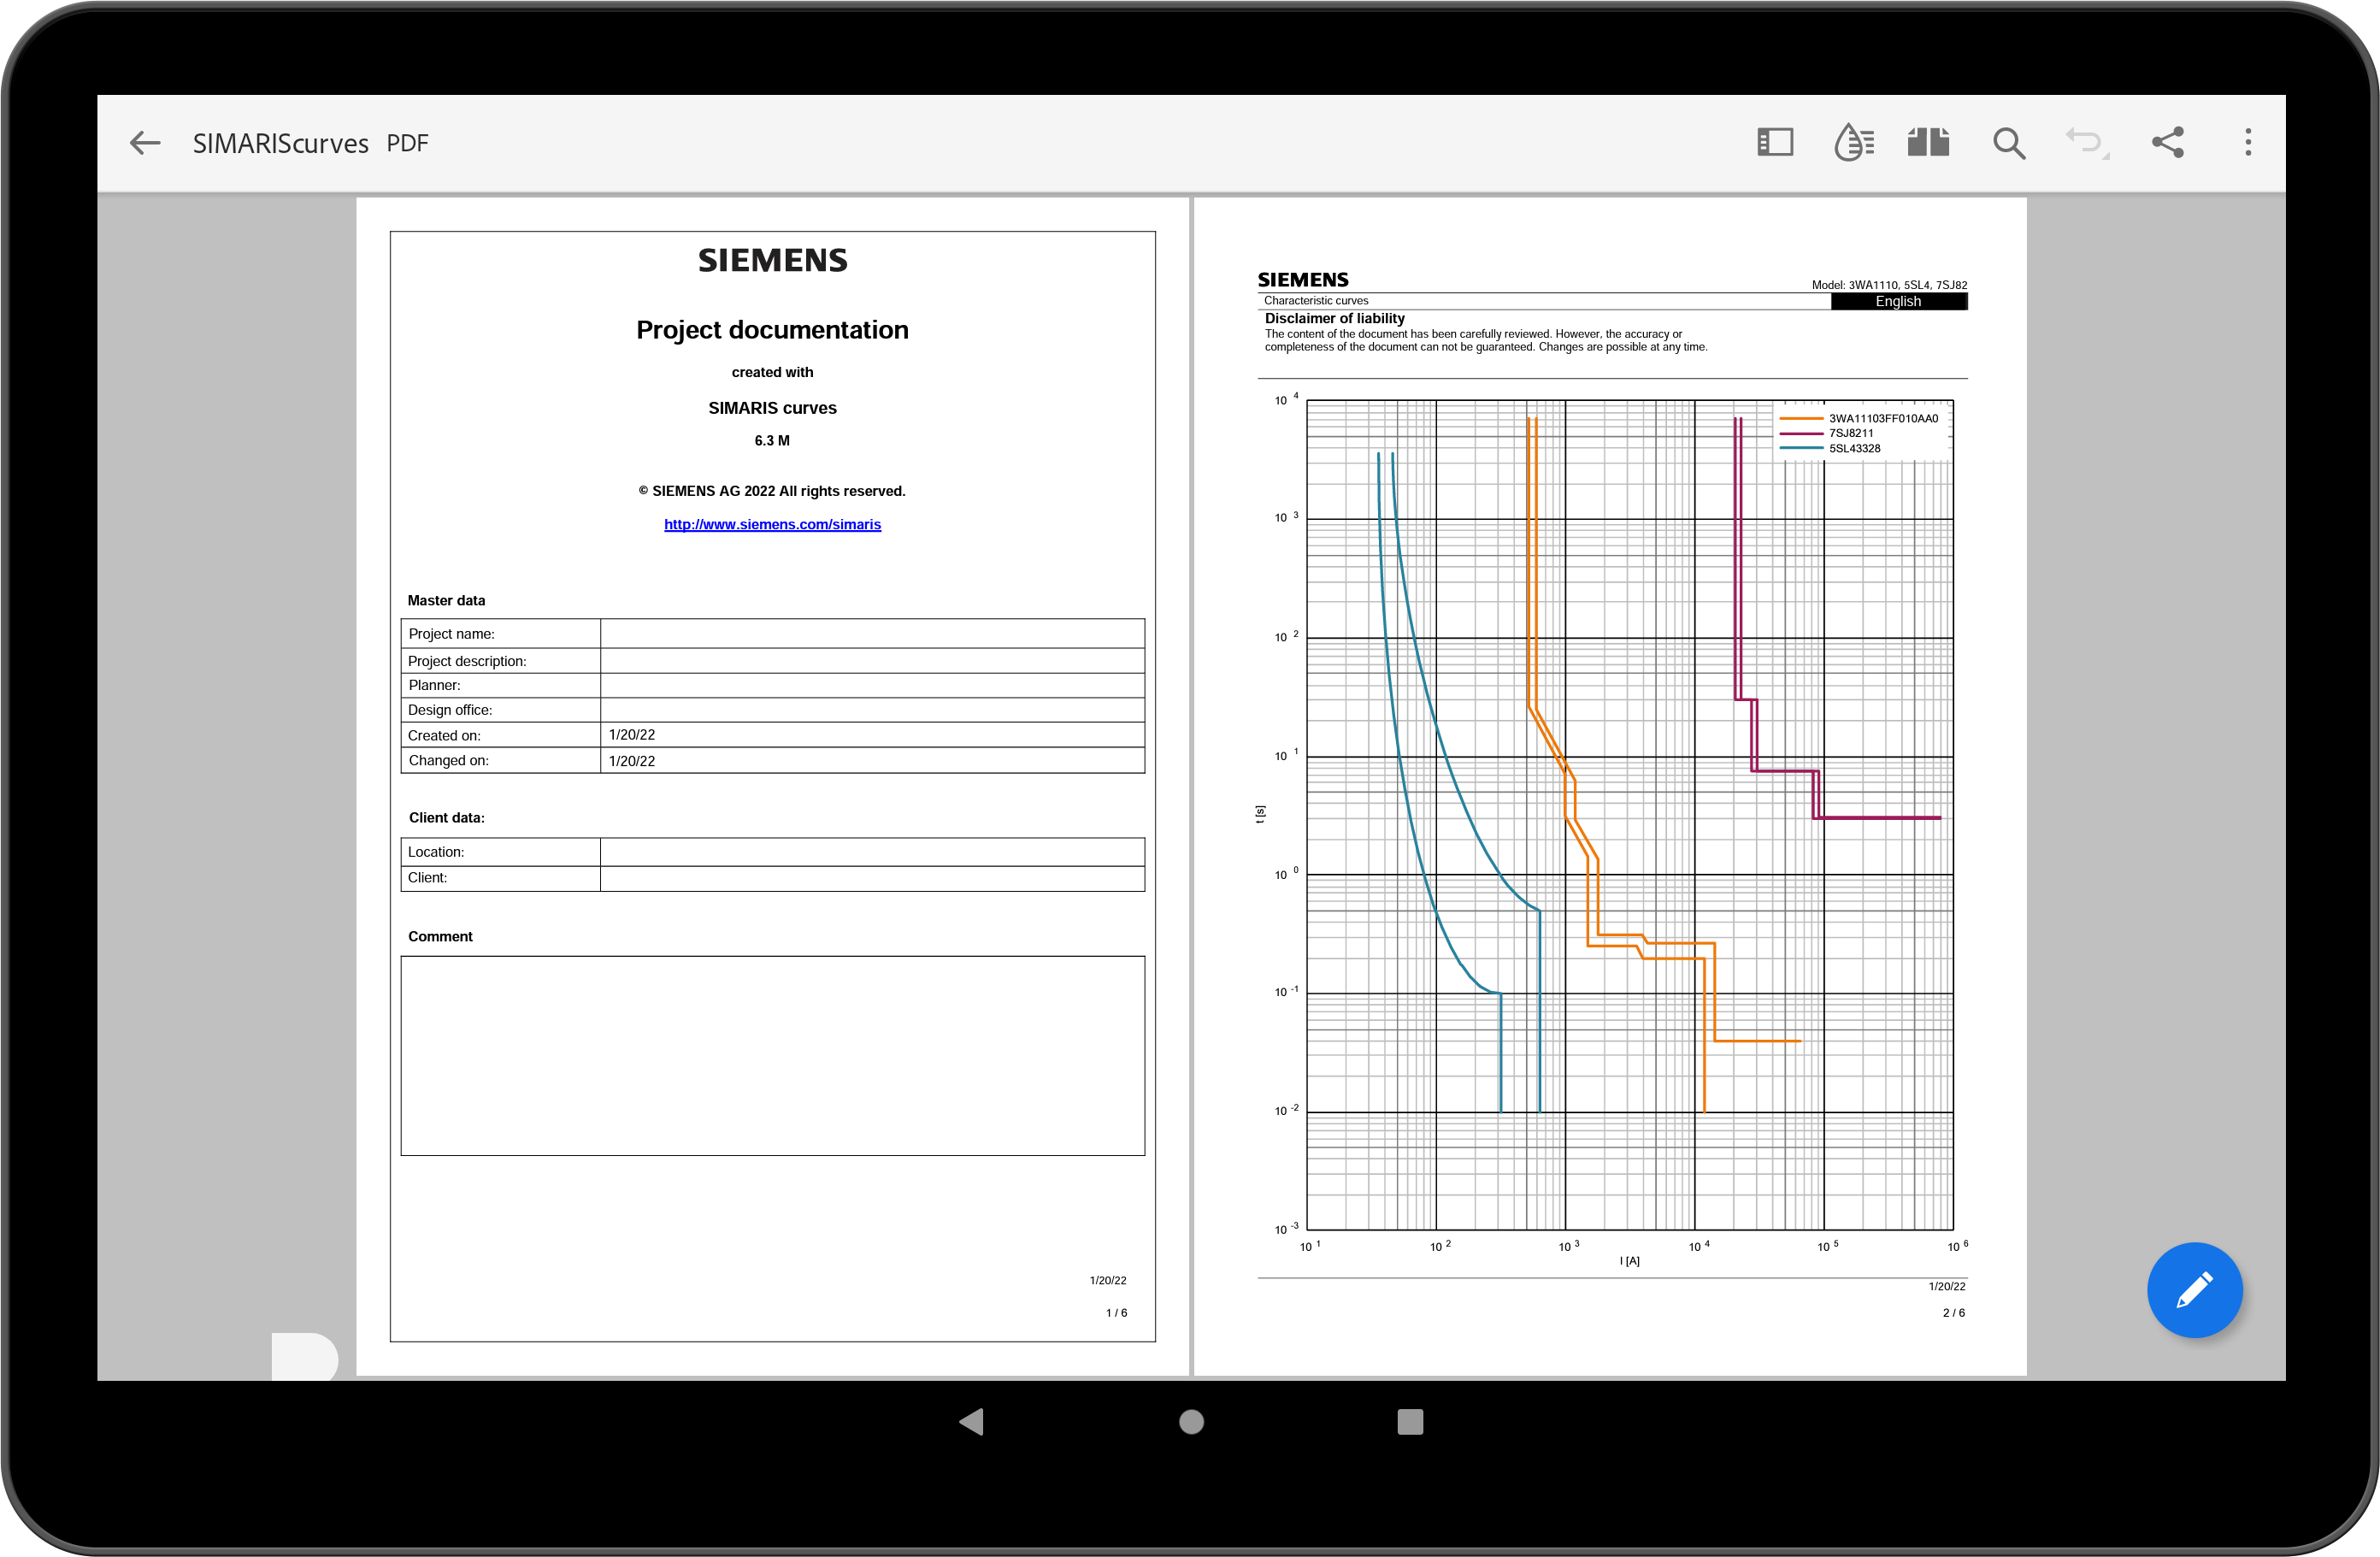The image size is (2380, 1557).
Task: Tap the 'English' language label
Action: (1898, 301)
